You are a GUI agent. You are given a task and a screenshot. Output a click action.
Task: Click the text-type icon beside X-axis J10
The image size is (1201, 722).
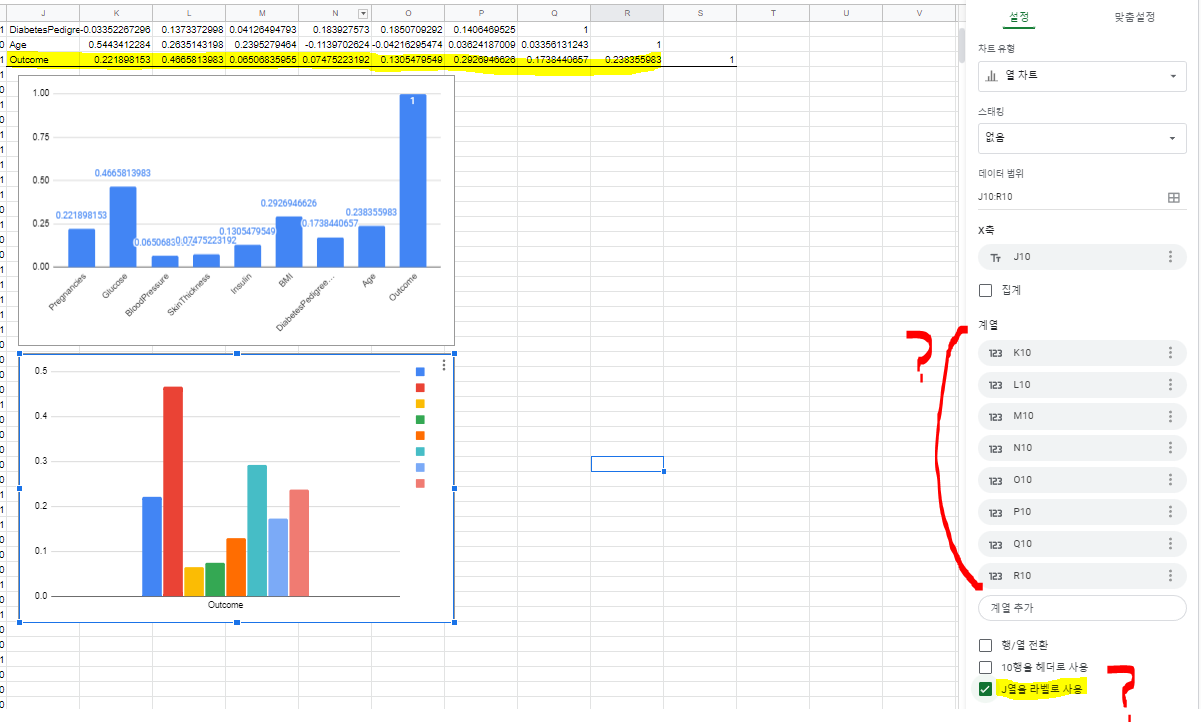coord(995,258)
